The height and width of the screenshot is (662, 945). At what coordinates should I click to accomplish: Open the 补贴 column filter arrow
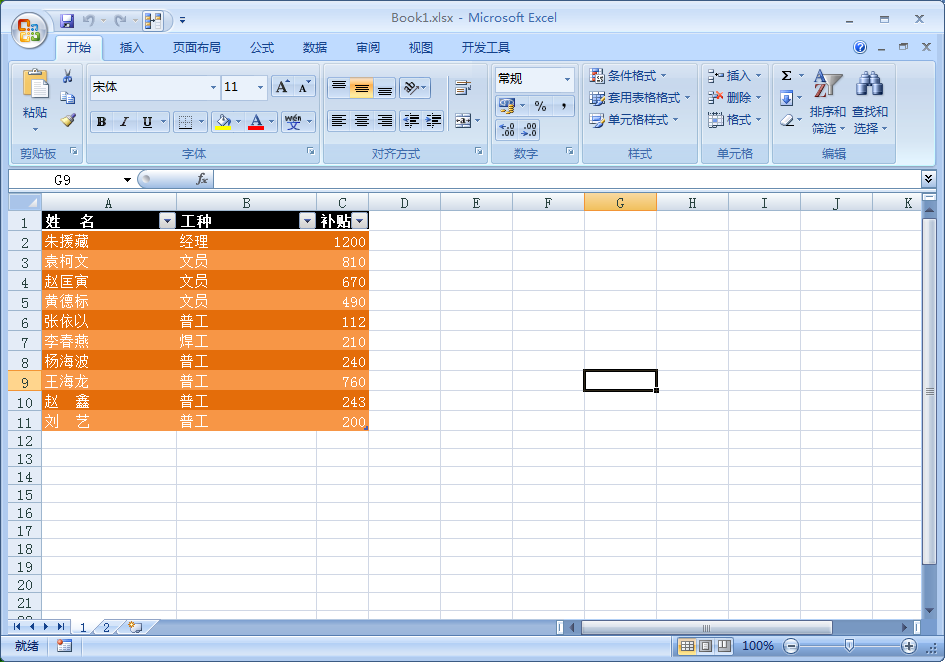(x=360, y=221)
